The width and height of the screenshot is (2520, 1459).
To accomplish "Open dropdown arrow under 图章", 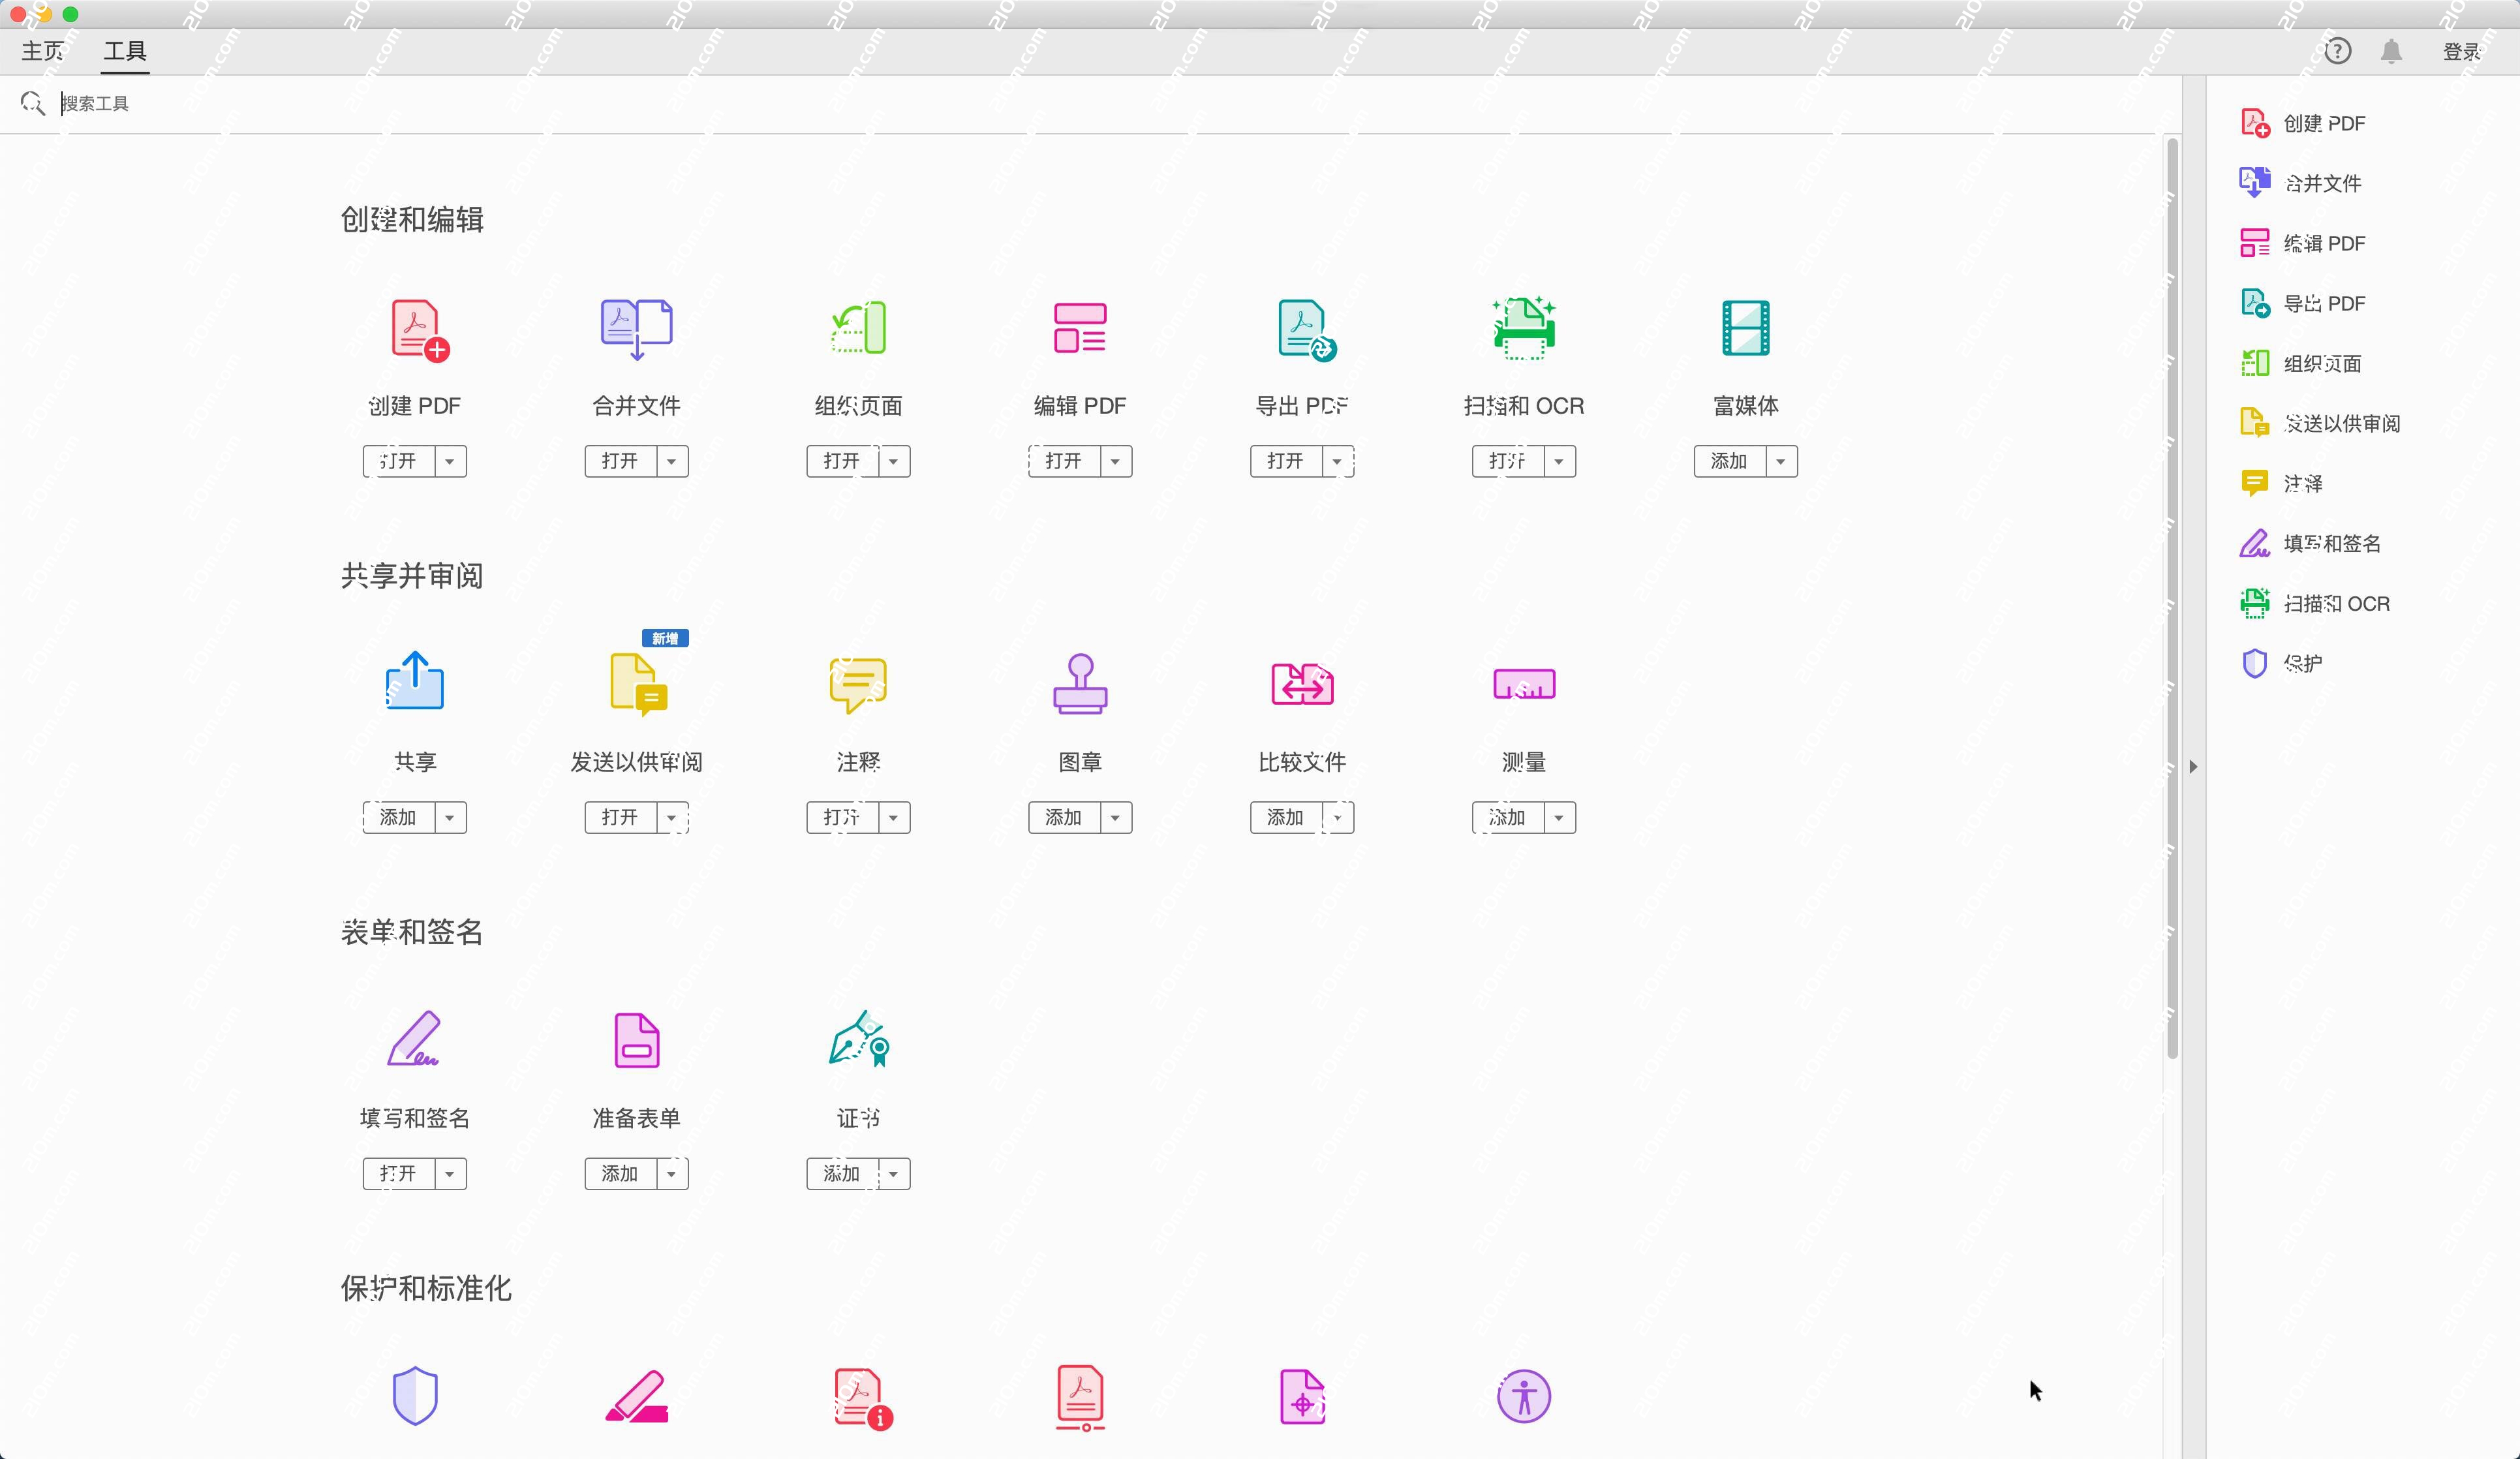I will coord(1116,817).
